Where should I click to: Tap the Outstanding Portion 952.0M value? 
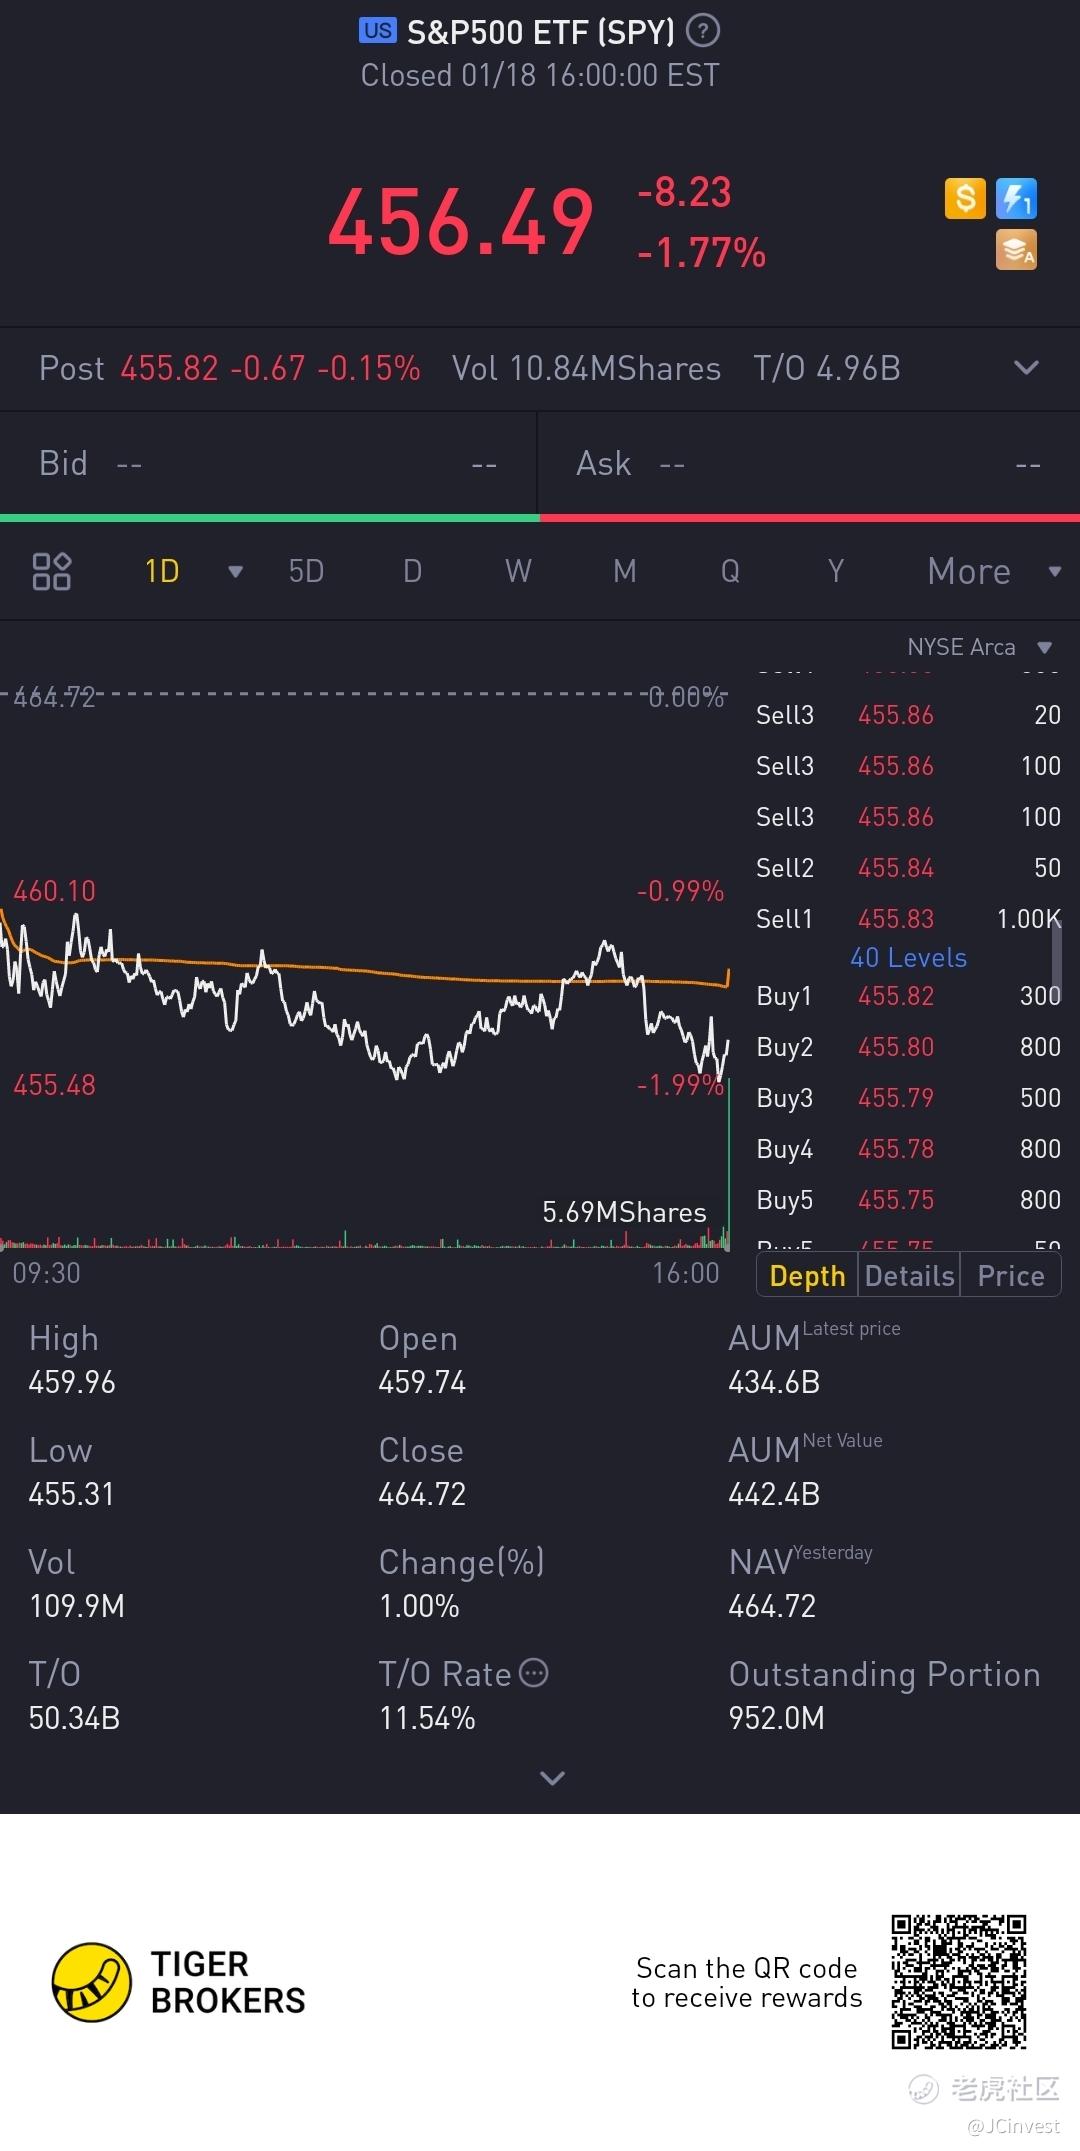point(776,1718)
